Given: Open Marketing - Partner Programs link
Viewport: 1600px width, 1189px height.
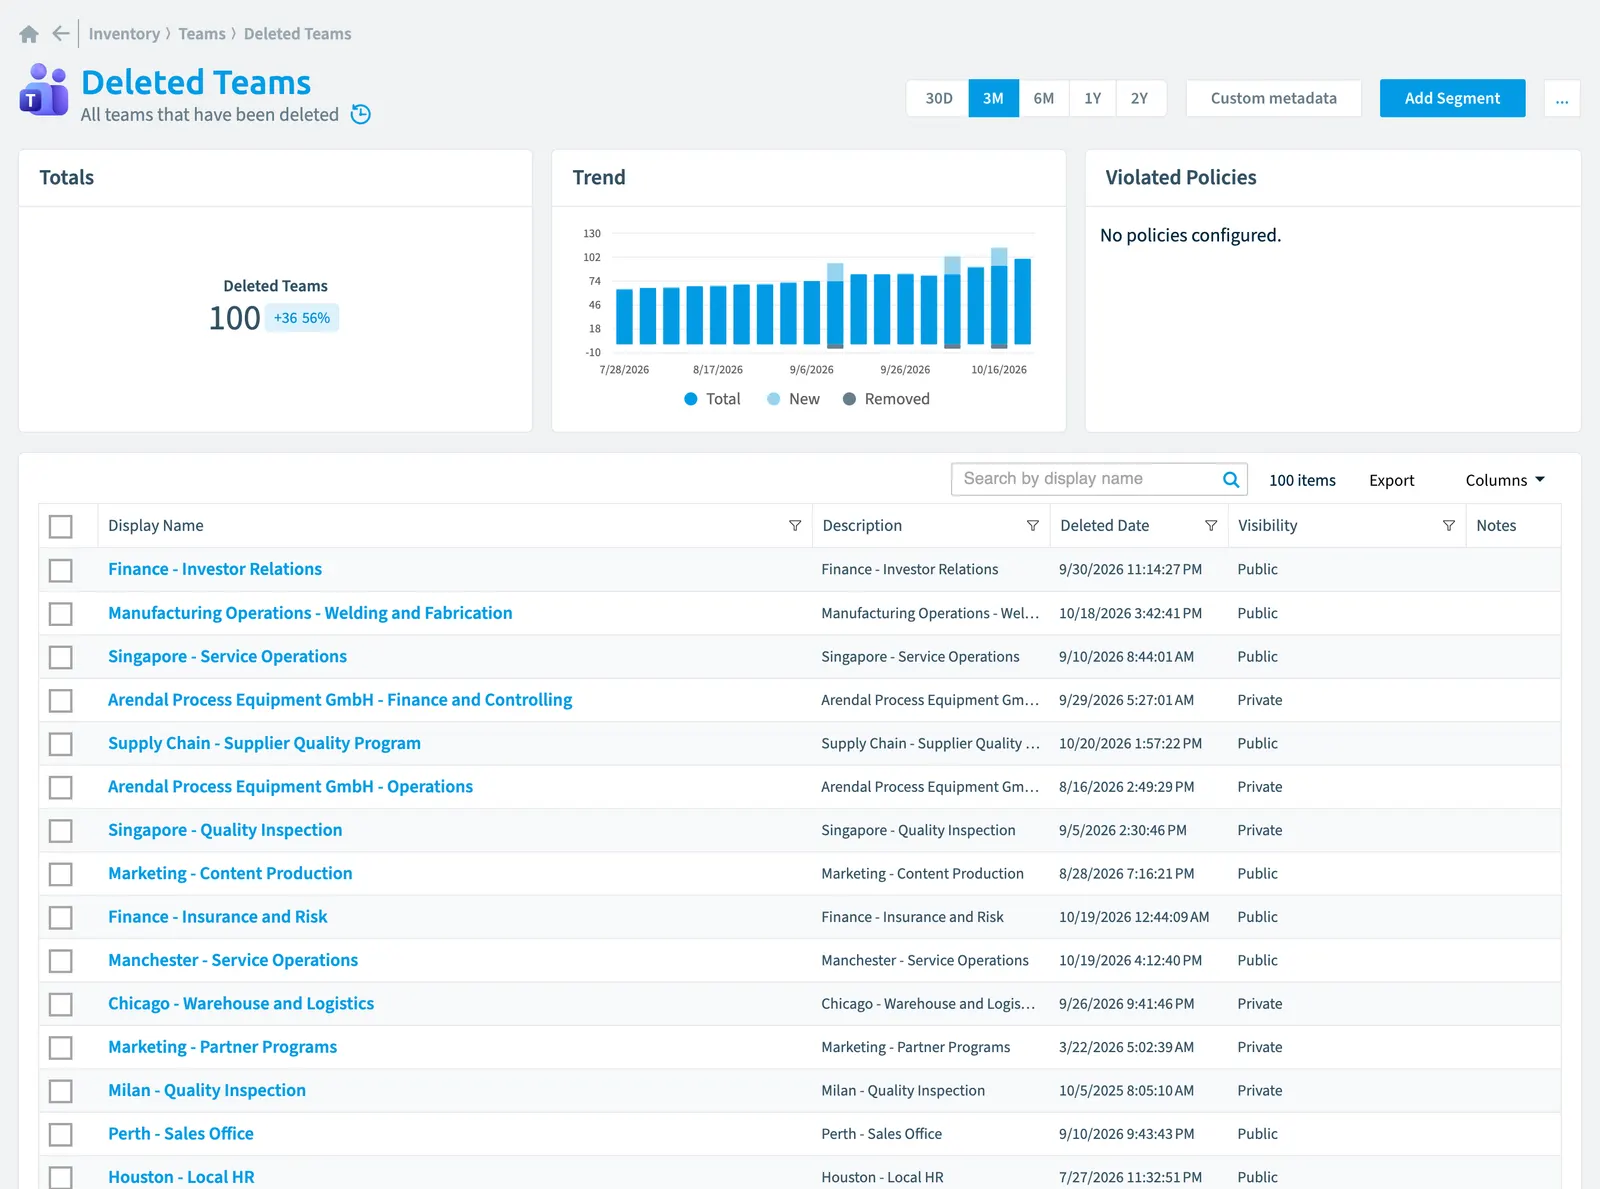Looking at the screenshot, I should pos(222,1047).
